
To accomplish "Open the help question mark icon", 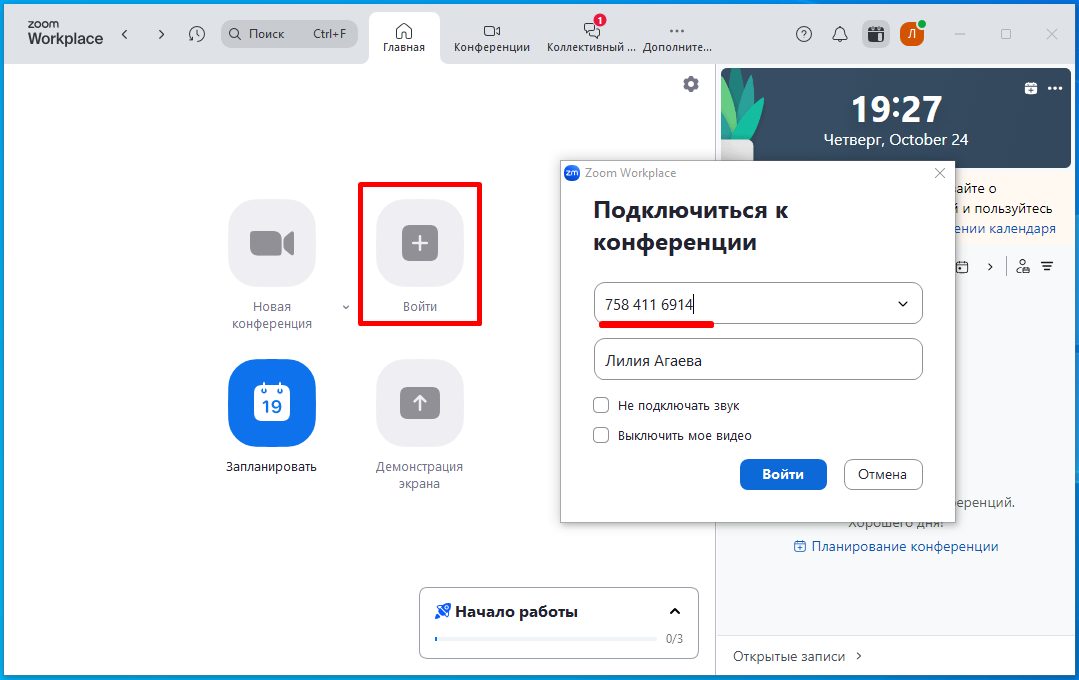I will [x=804, y=34].
